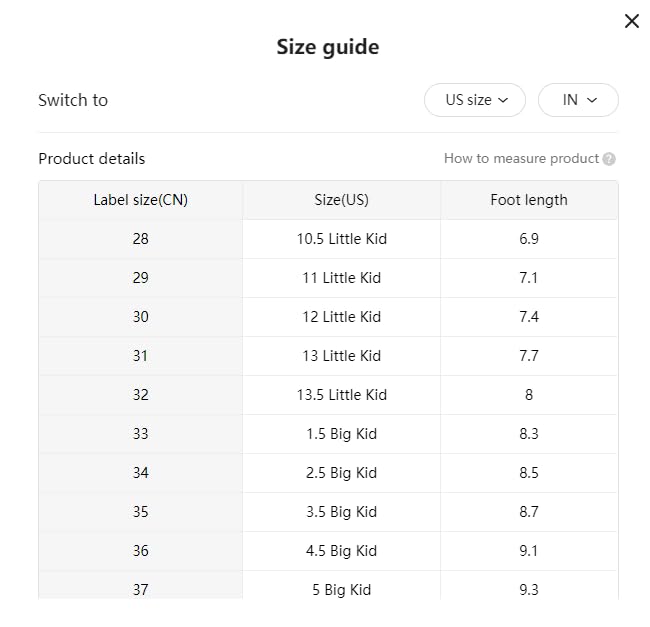Close the Size guide dialog
Screen dimensions: 650x627
[x=631, y=21]
